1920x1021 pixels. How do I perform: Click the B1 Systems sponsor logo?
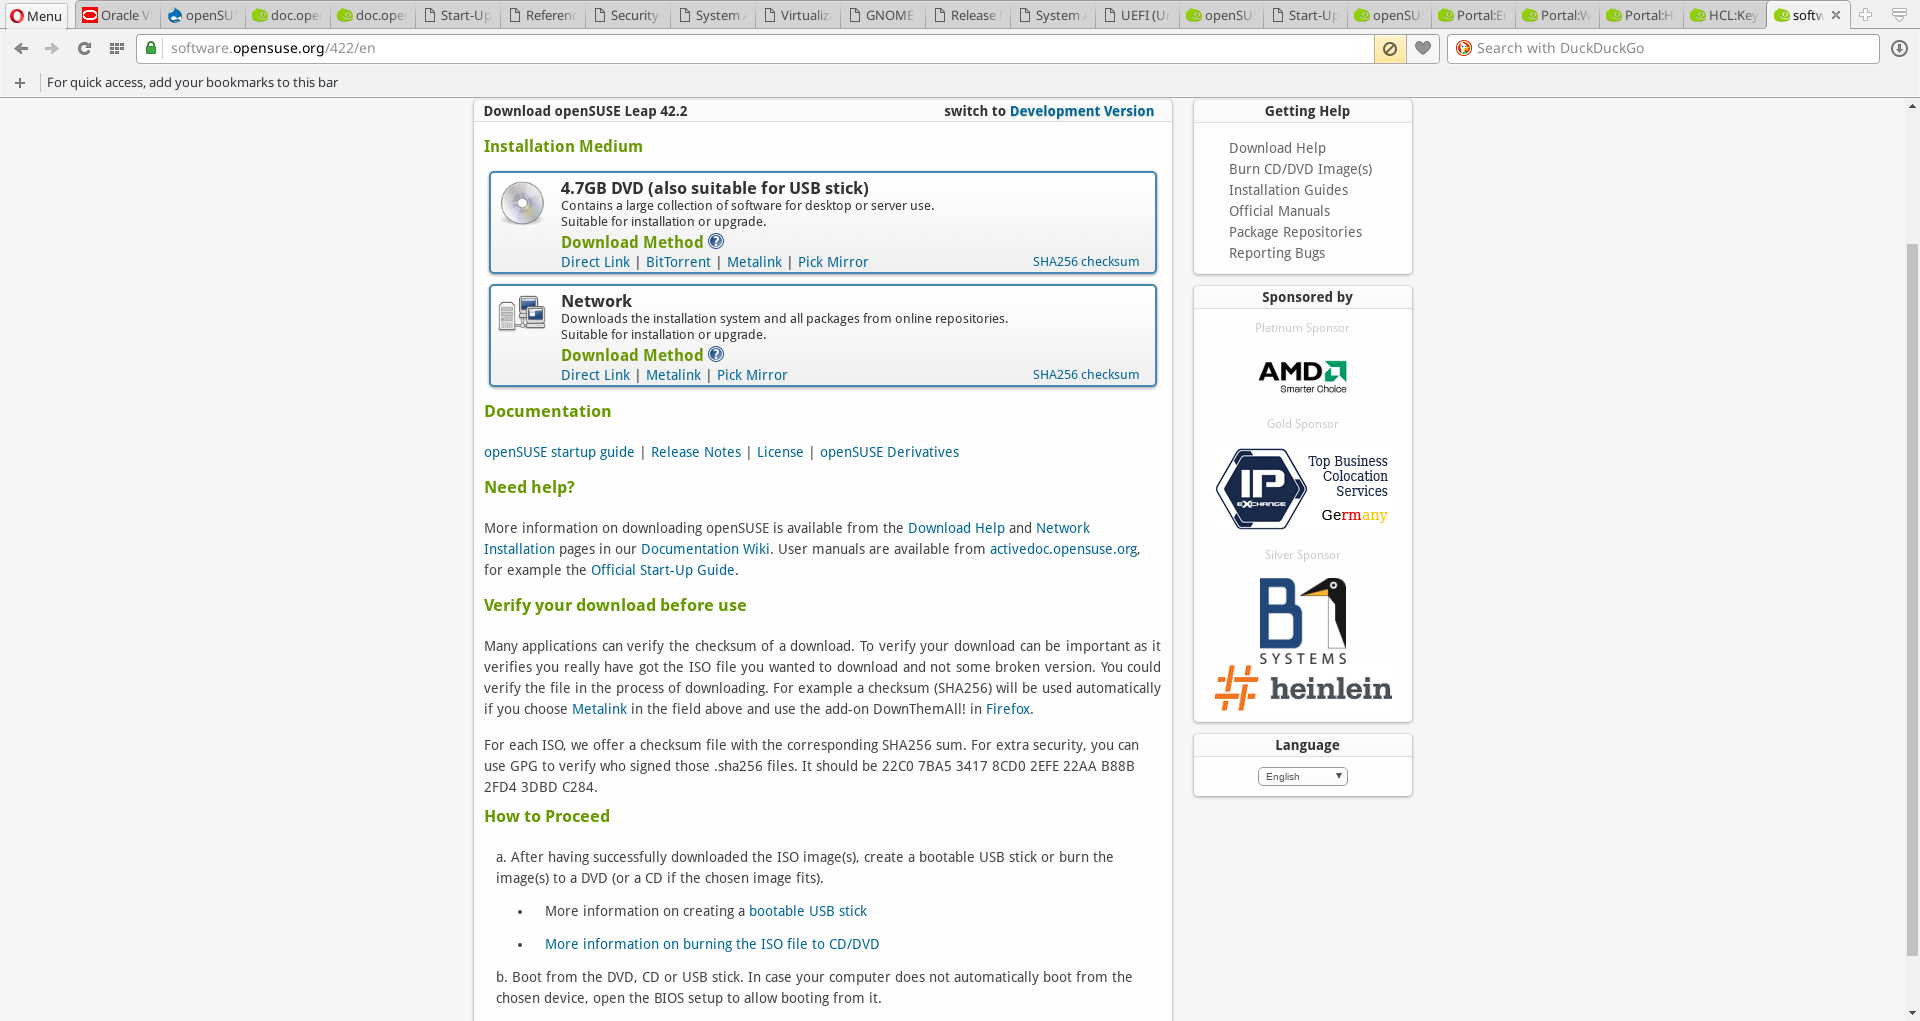1303,620
